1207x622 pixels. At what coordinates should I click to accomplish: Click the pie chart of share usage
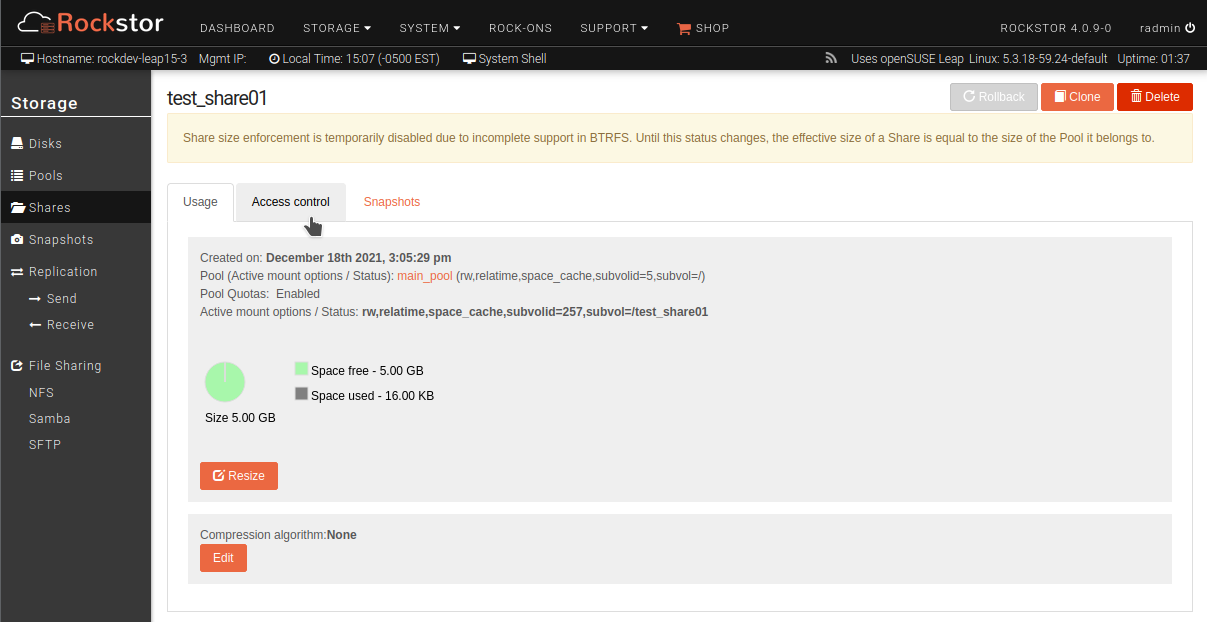(x=225, y=382)
